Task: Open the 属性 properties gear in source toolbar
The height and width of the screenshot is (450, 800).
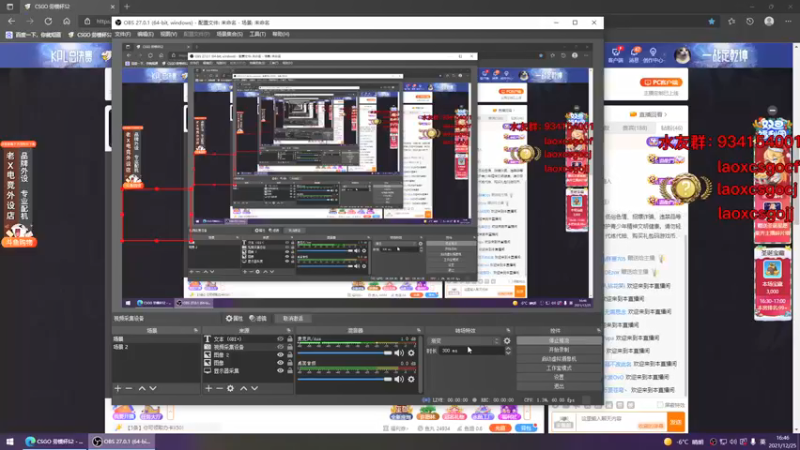Action: (234, 318)
